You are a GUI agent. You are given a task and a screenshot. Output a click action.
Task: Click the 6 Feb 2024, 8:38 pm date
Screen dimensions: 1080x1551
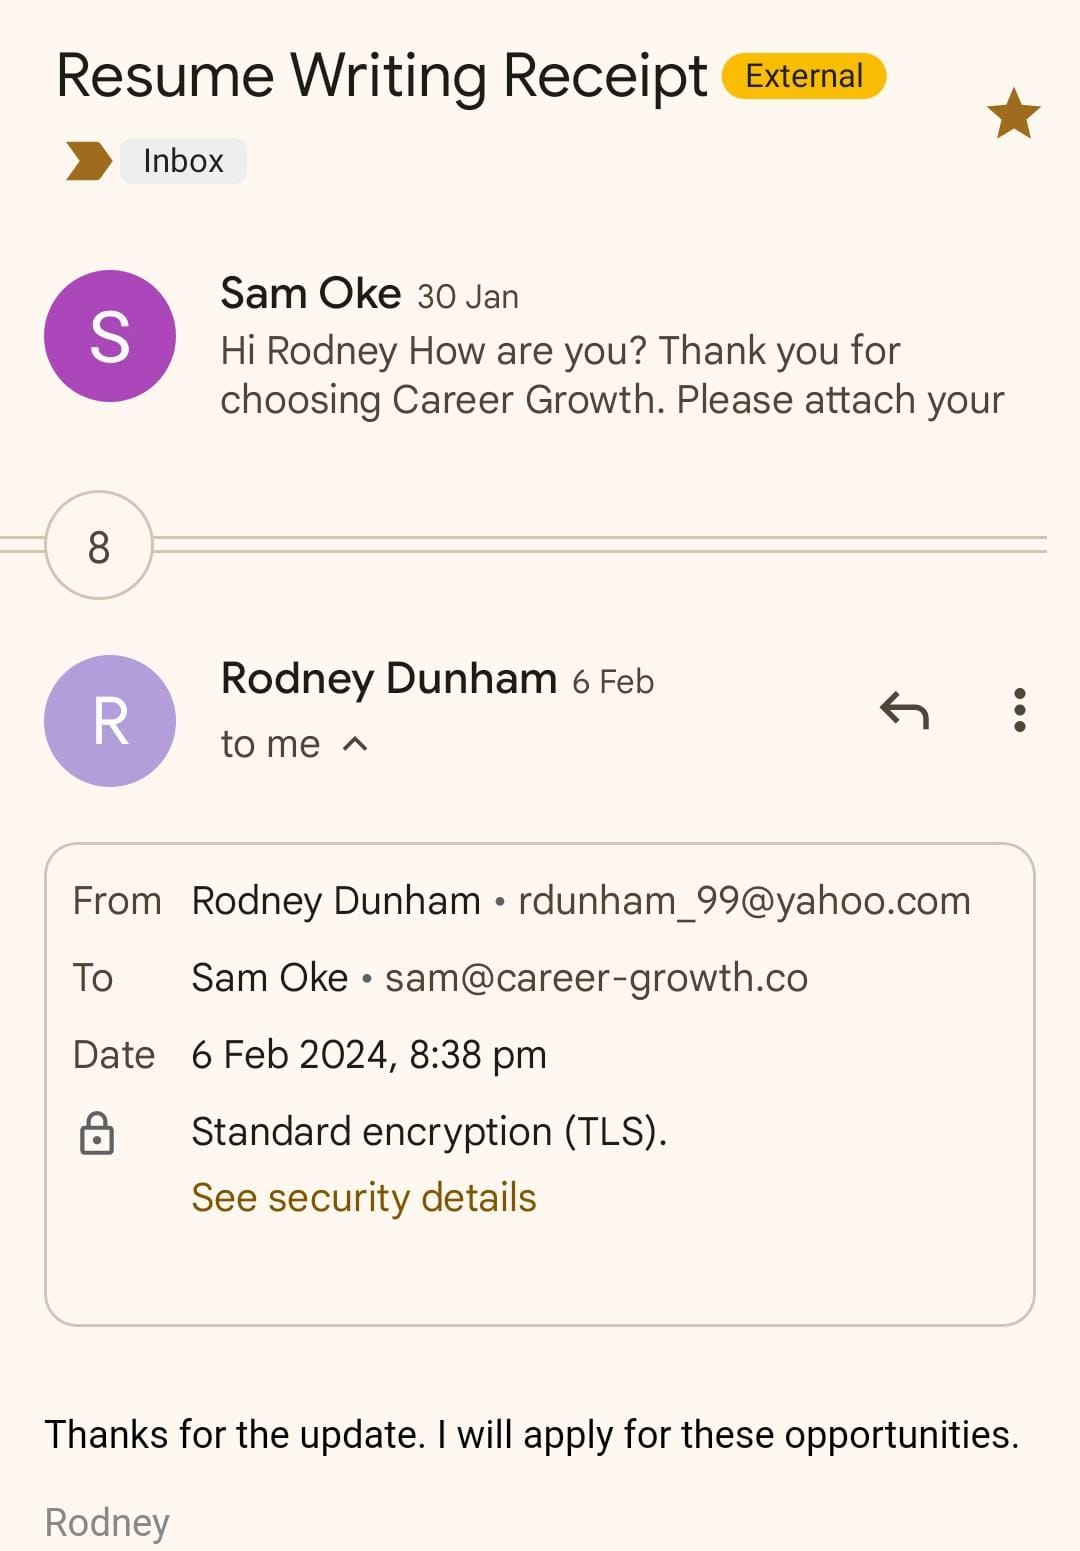(x=369, y=1055)
